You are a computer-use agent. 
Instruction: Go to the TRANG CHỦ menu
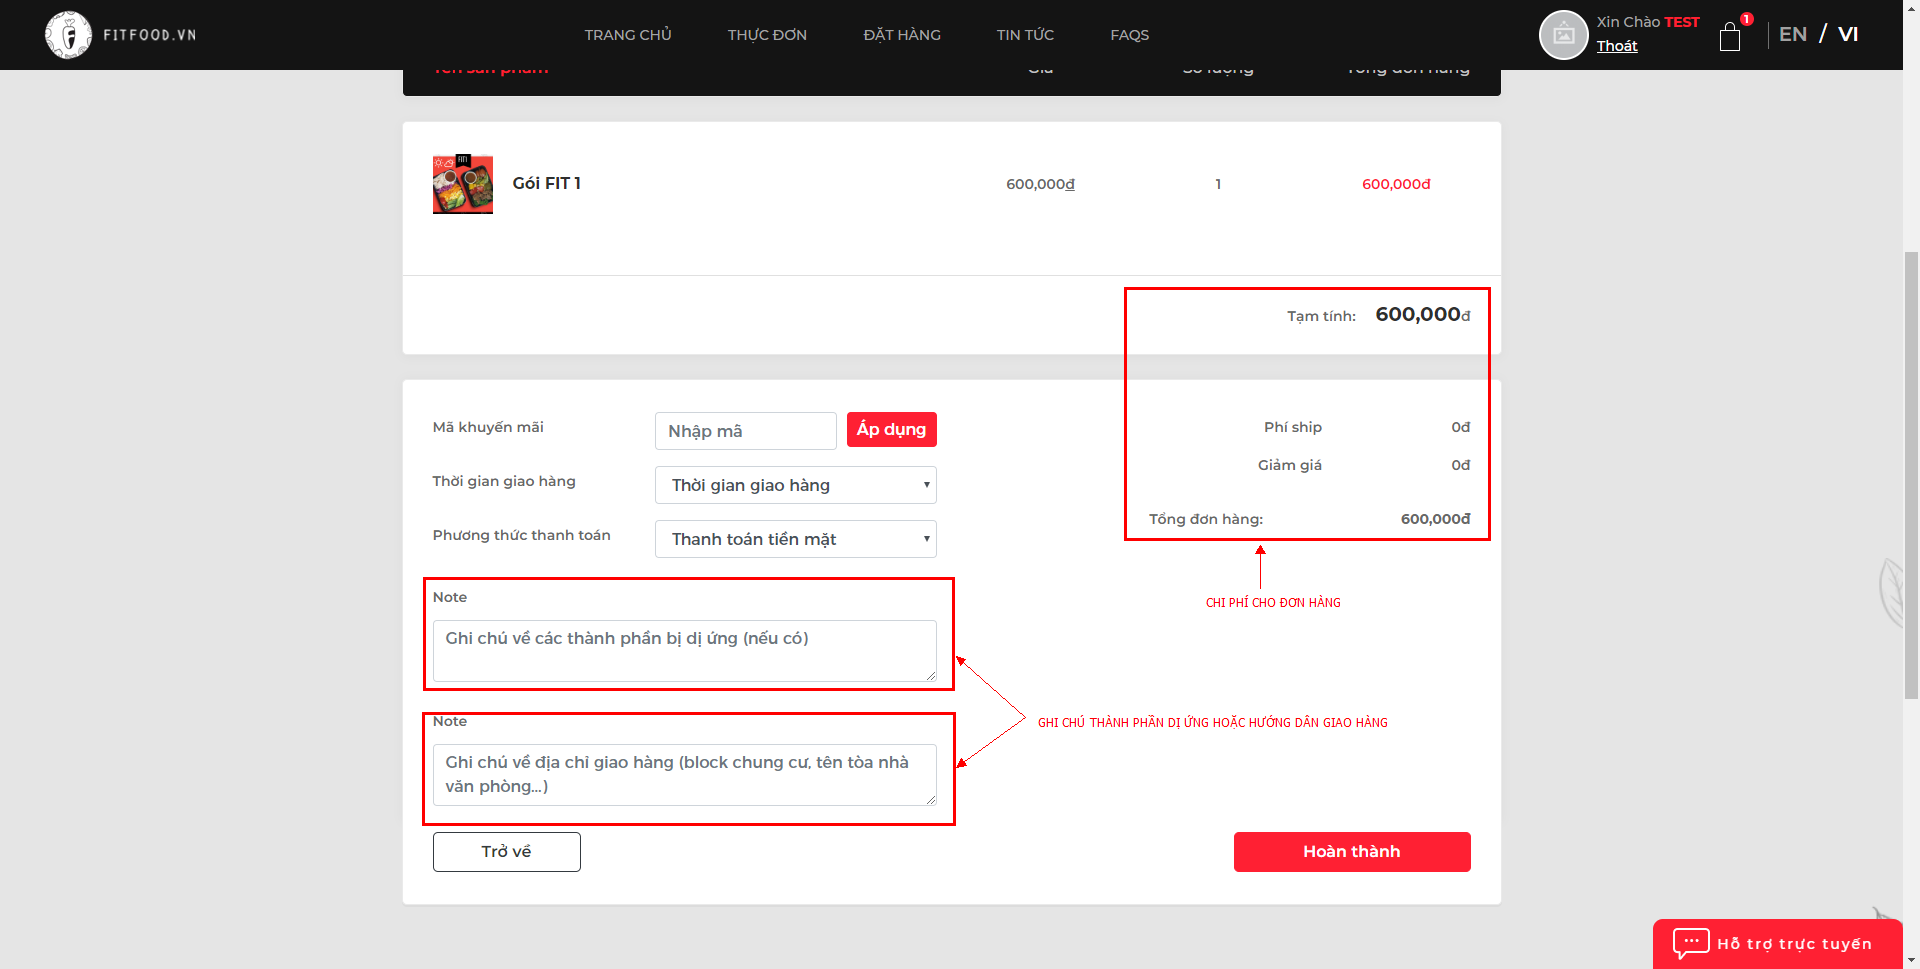pyautogui.click(x=627, y=35)
